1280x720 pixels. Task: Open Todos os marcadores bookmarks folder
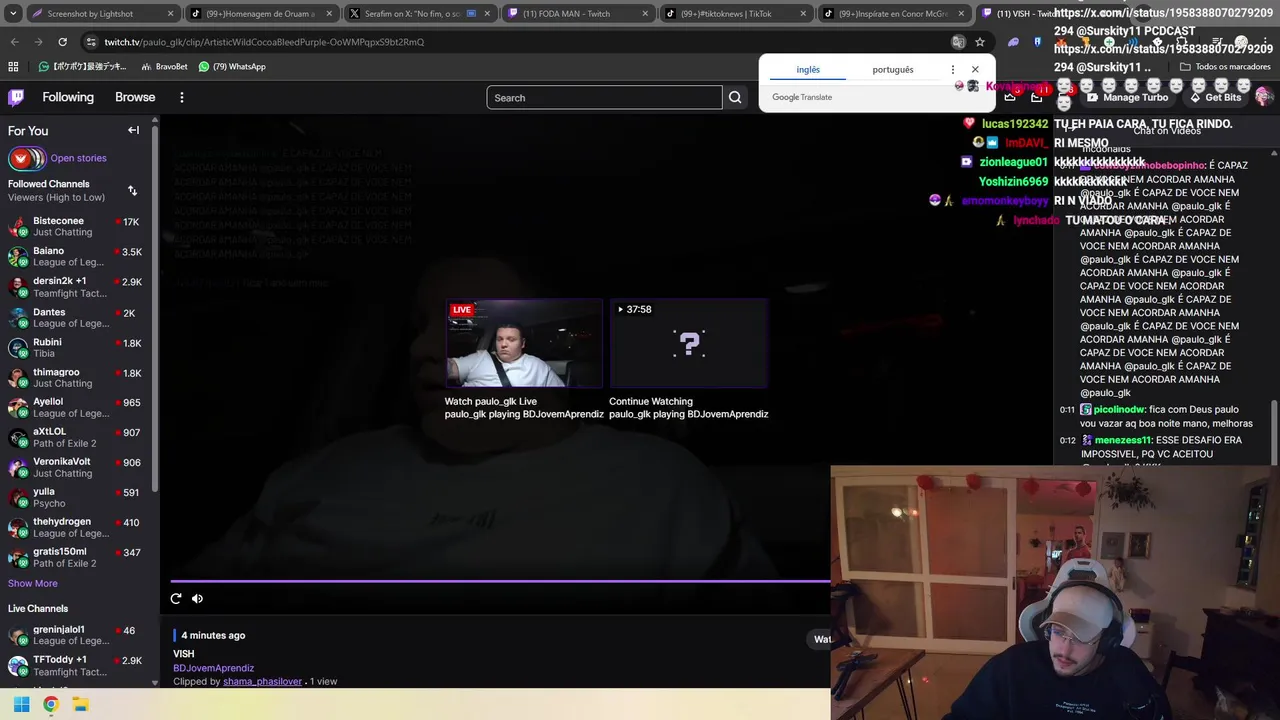tap(1225, 66)
